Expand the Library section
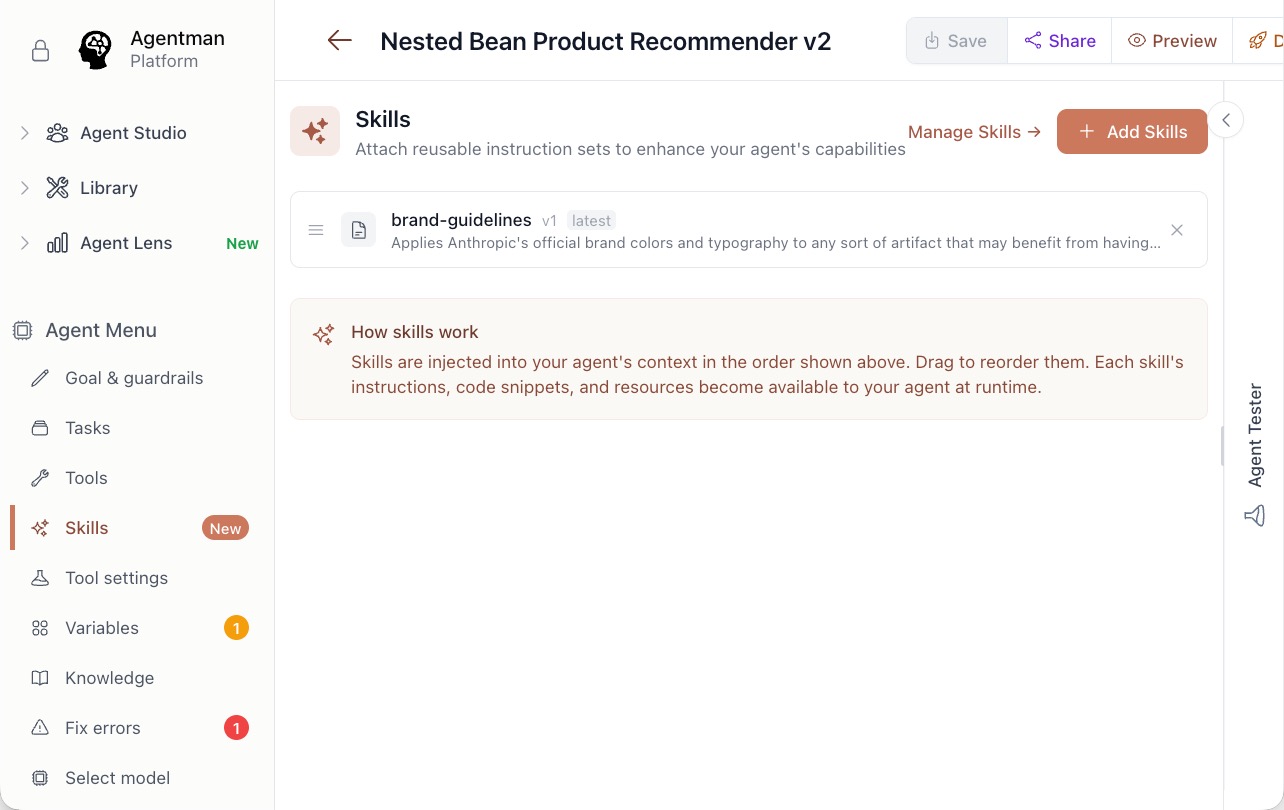Image resolution: width=1284 pixels, height=810 pixels. (x=25, y=188)
